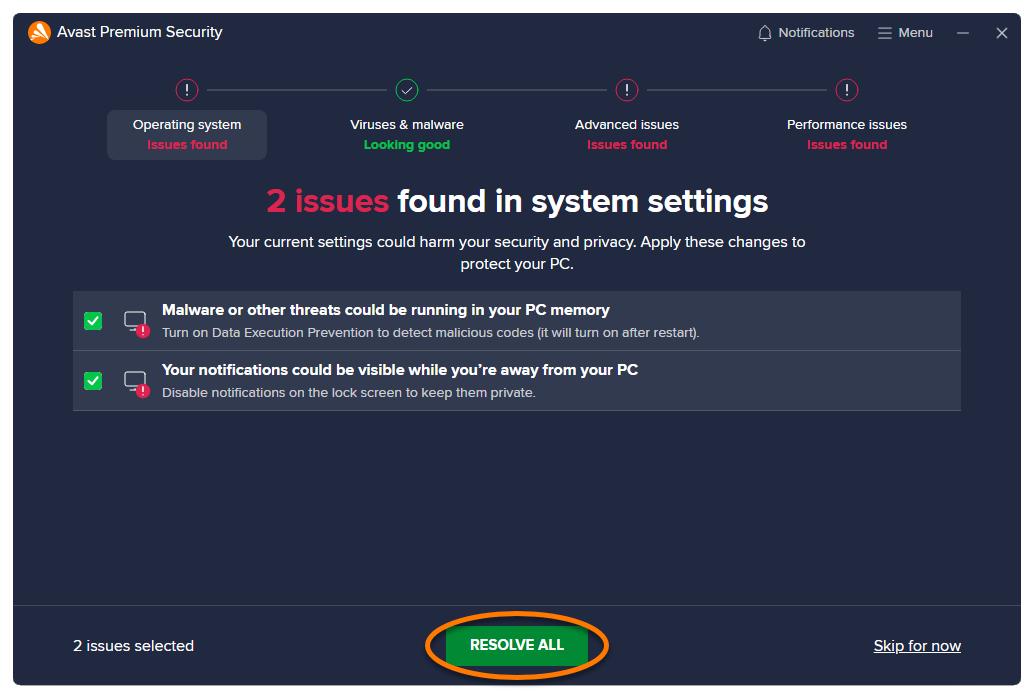The image size is (1035, 698).
Task: Click '2 issues found in system settings' heading
Action: click(x=517, y=201)
